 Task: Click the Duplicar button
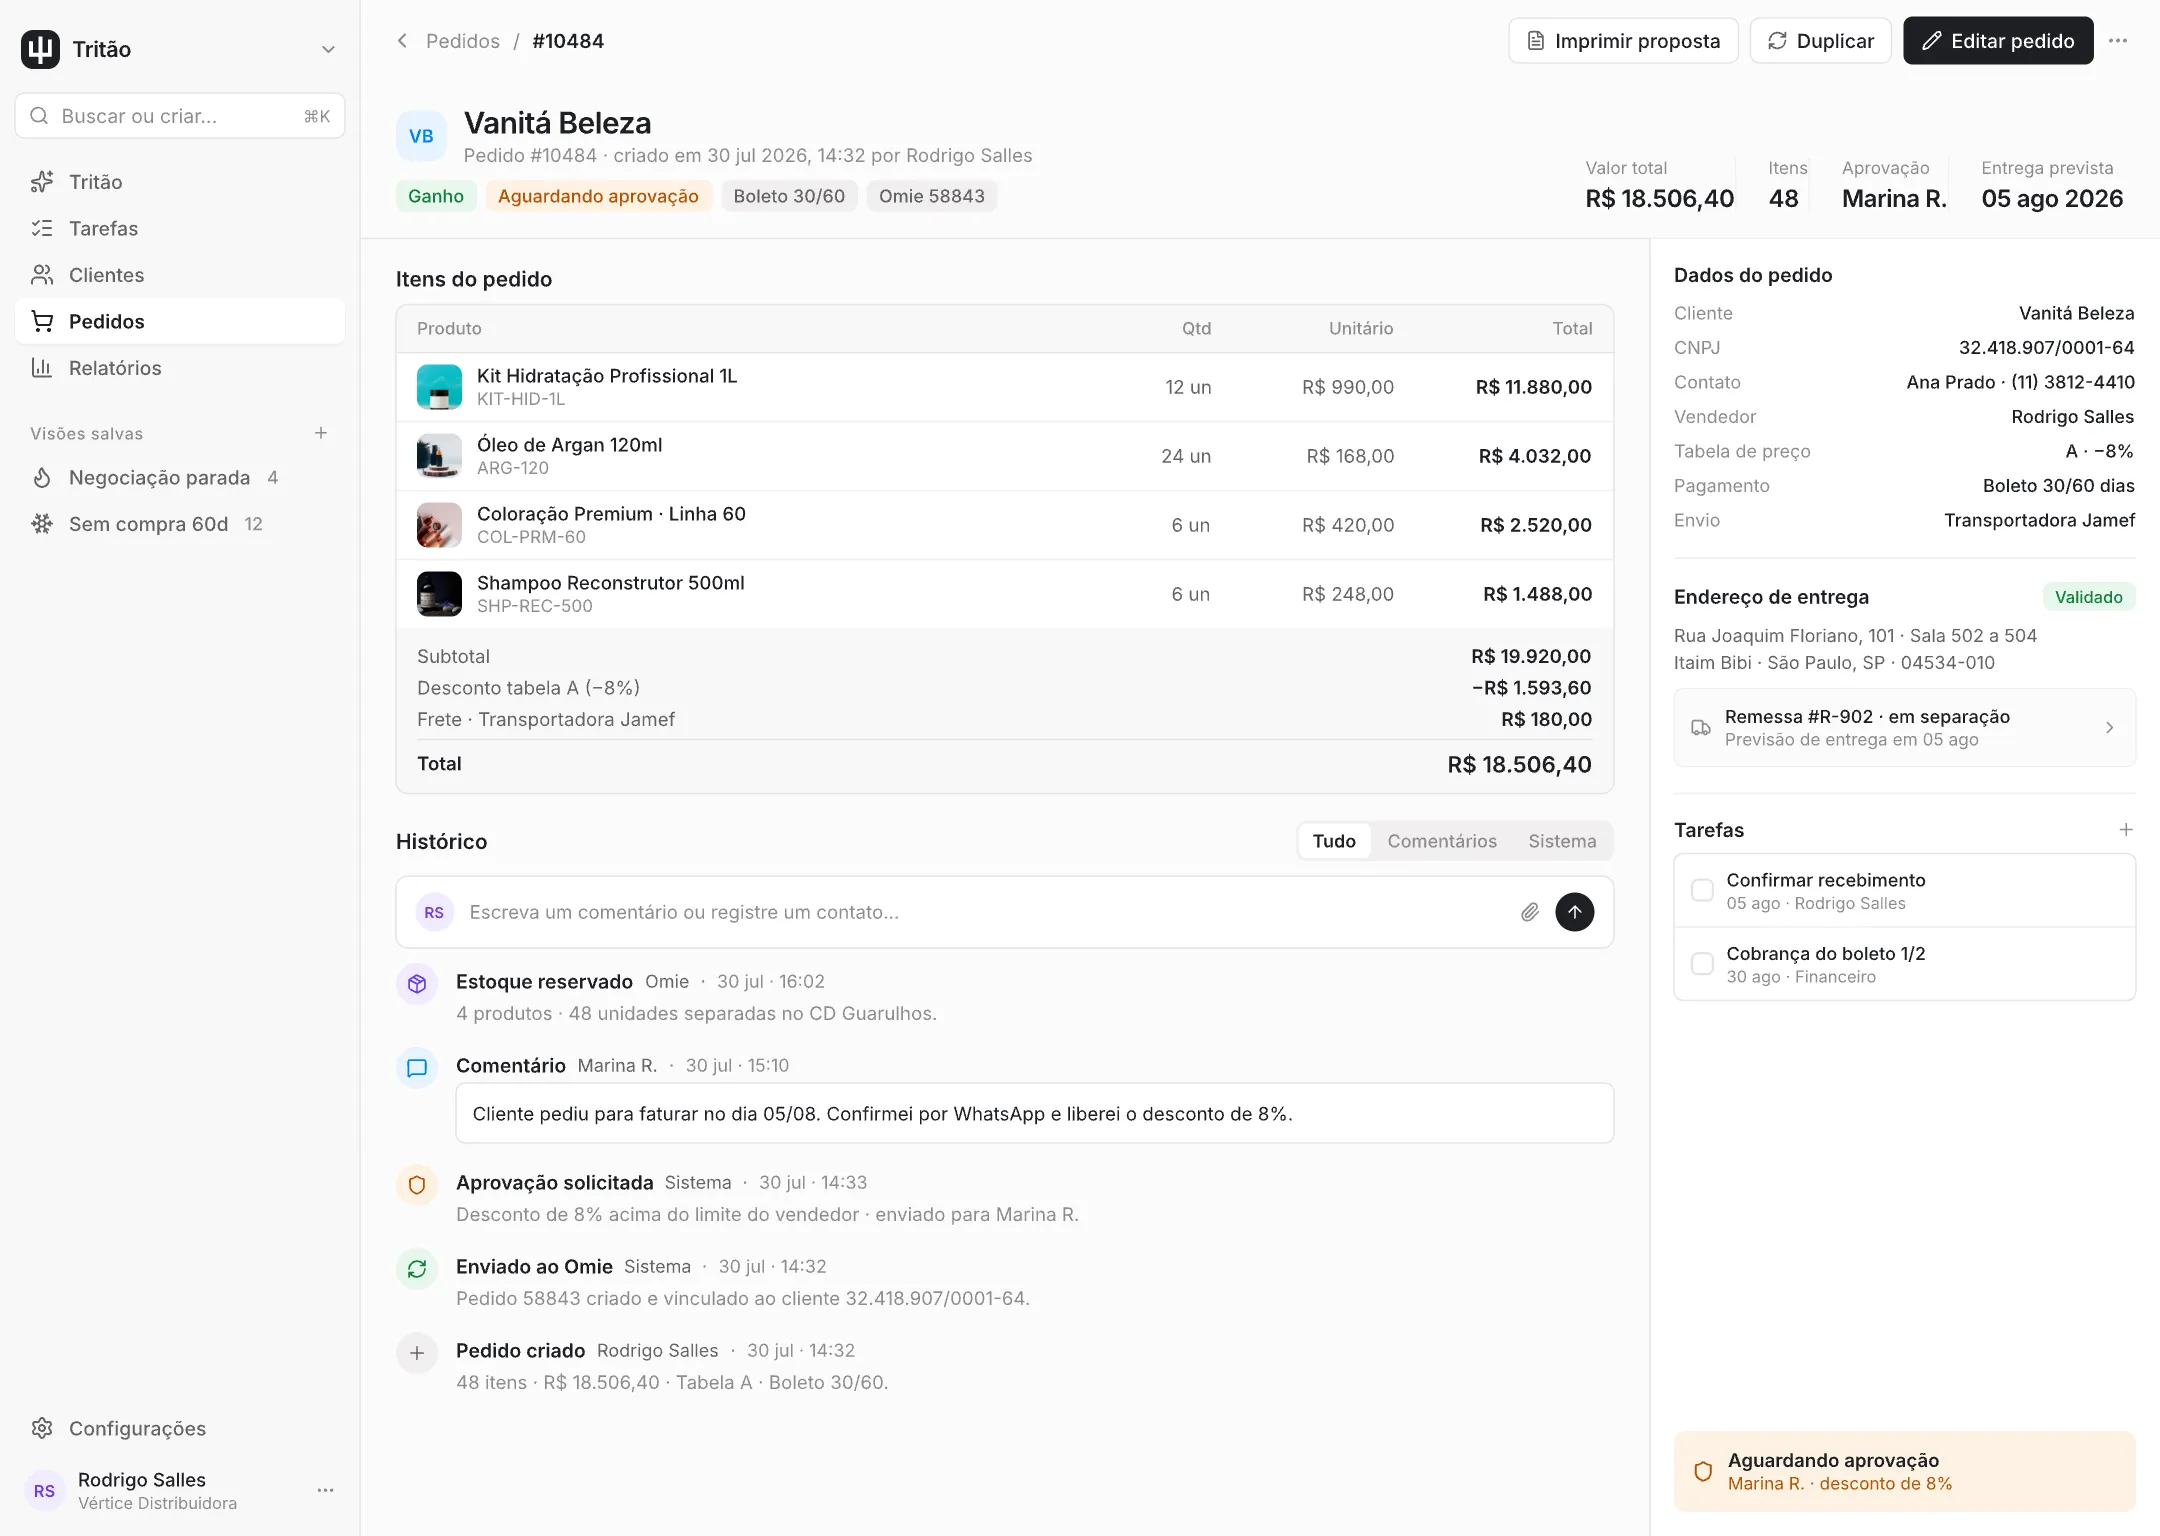pos(1821,41)
